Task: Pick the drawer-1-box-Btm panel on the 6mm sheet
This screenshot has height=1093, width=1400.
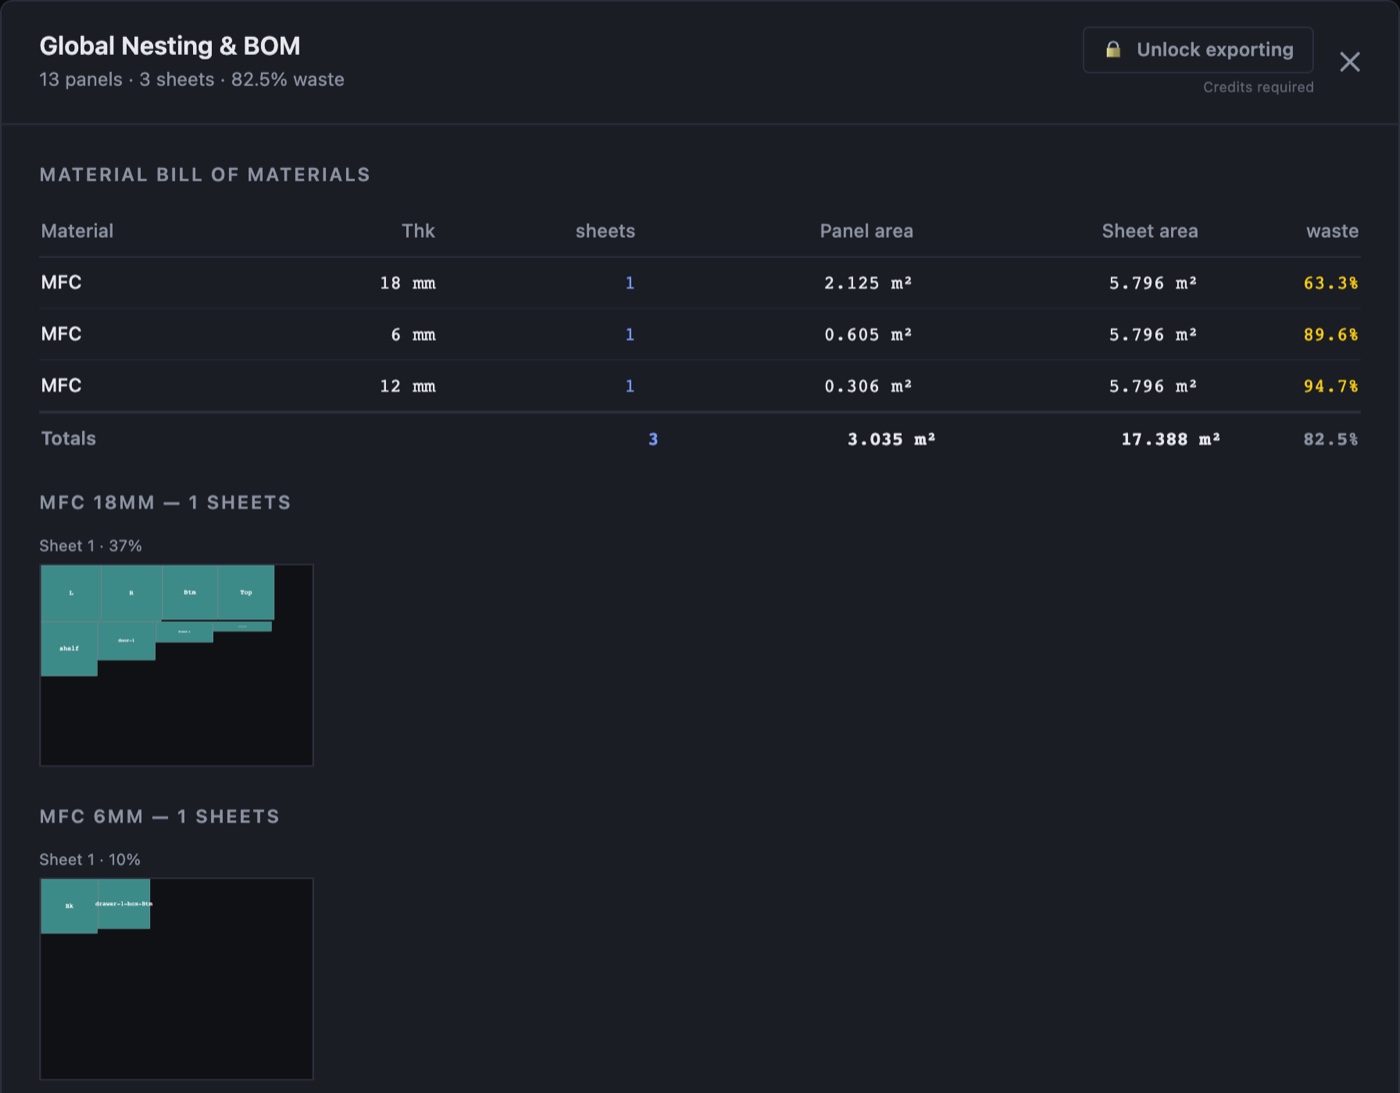Action: point(124,904)
